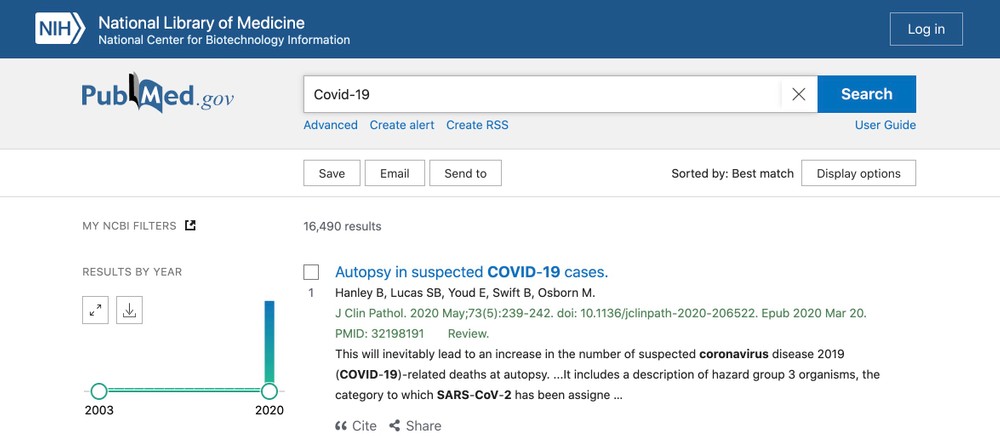The height and width of the screenshot is (436, 1000).
Task: Share the autopsy article
Action: point(415,426)
